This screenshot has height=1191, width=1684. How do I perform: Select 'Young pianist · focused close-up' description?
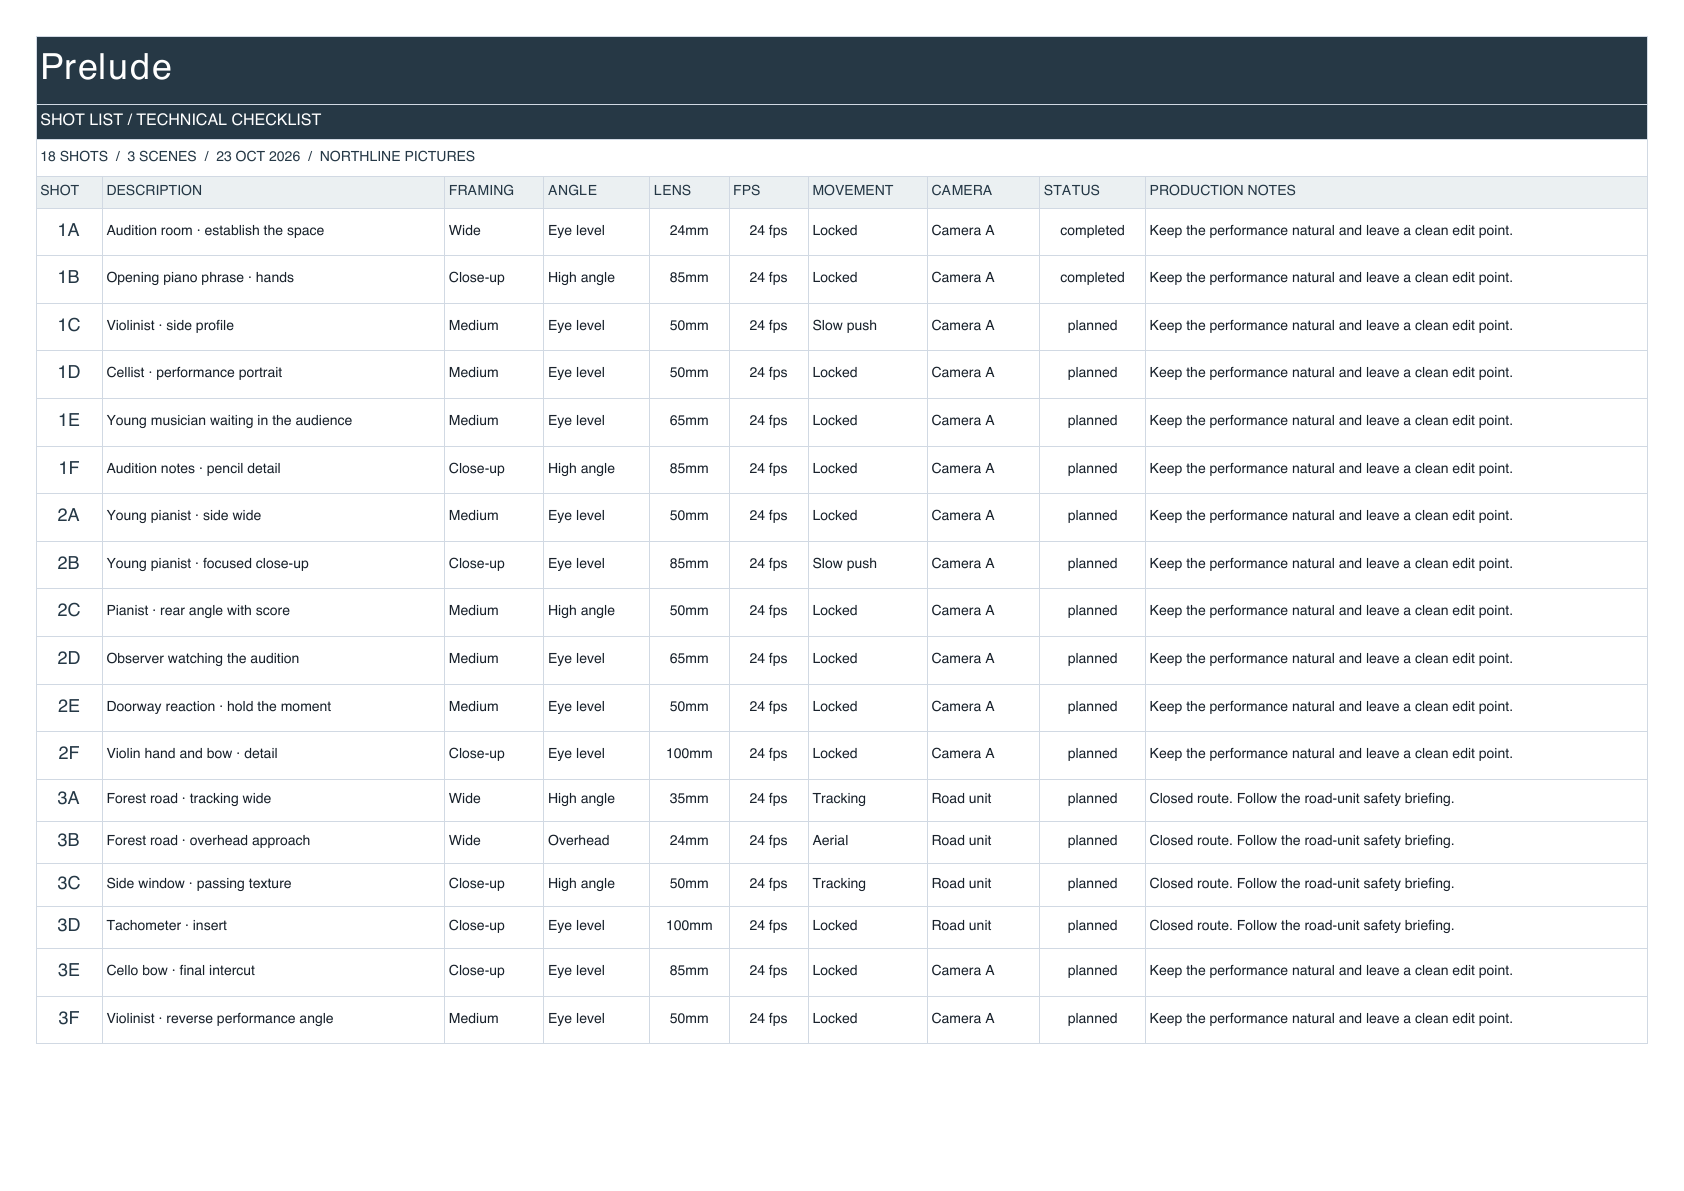point(207,564)
